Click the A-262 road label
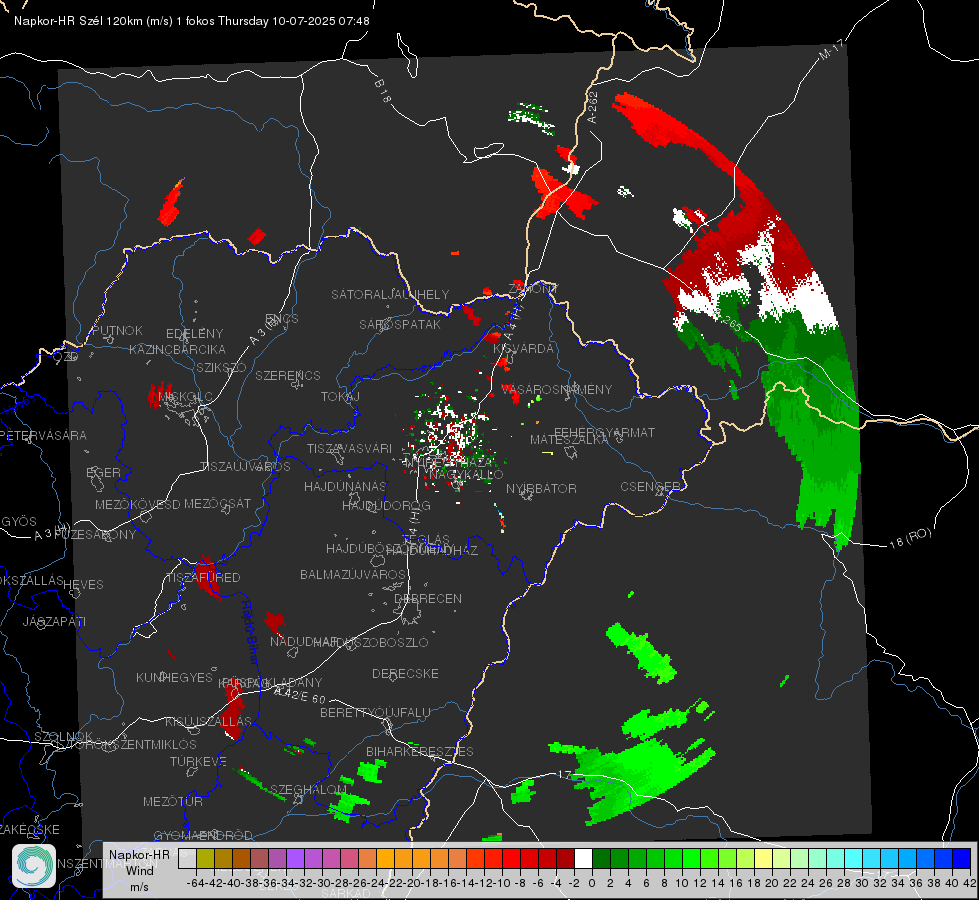 pyautogui.click(x=592, y=107)
